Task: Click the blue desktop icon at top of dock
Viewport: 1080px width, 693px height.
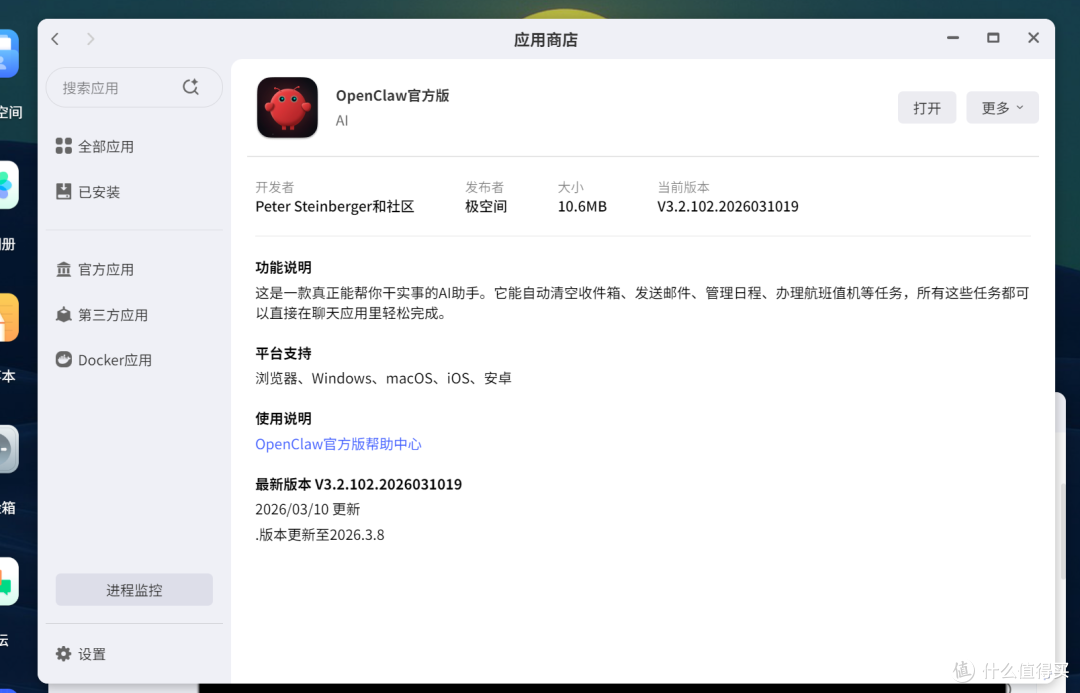Action: tap(8, 54)
